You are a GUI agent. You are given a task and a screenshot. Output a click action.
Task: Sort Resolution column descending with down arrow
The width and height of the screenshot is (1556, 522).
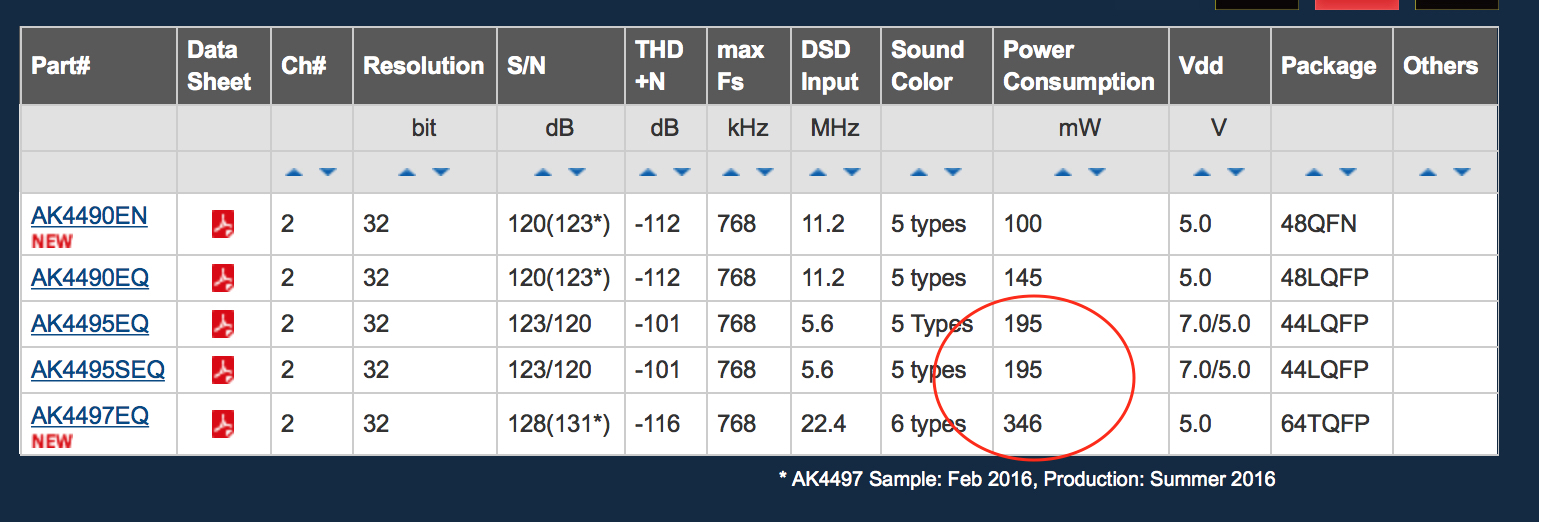click(x=441, y=172)
